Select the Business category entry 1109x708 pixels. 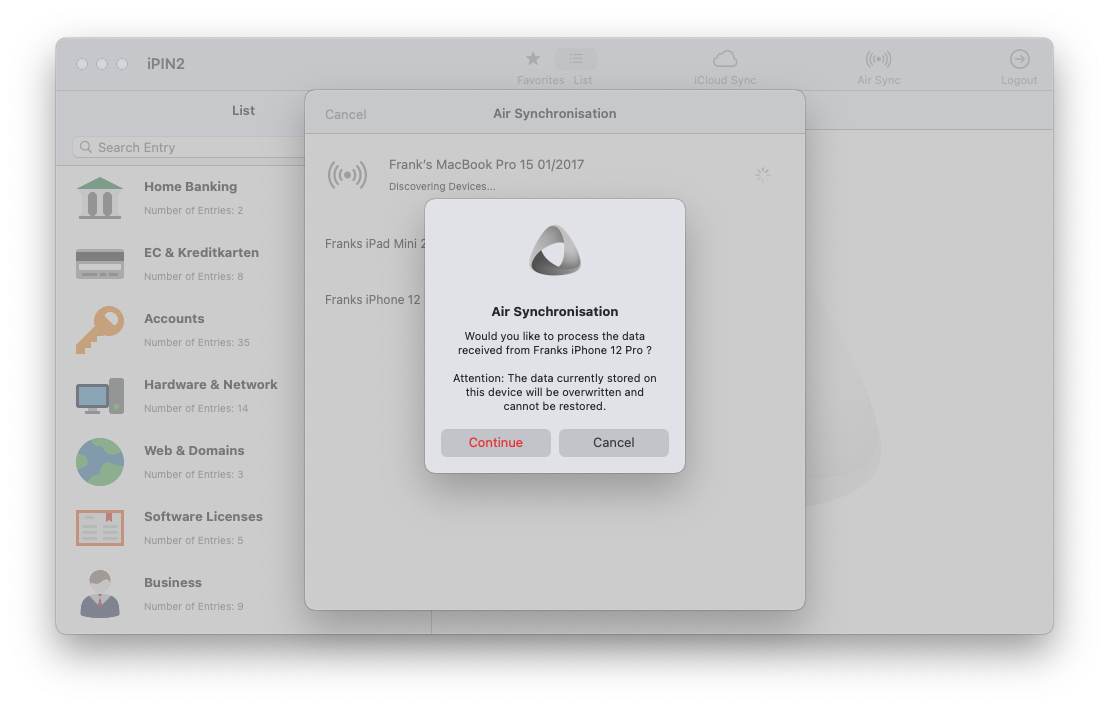(x=173, y=583)
